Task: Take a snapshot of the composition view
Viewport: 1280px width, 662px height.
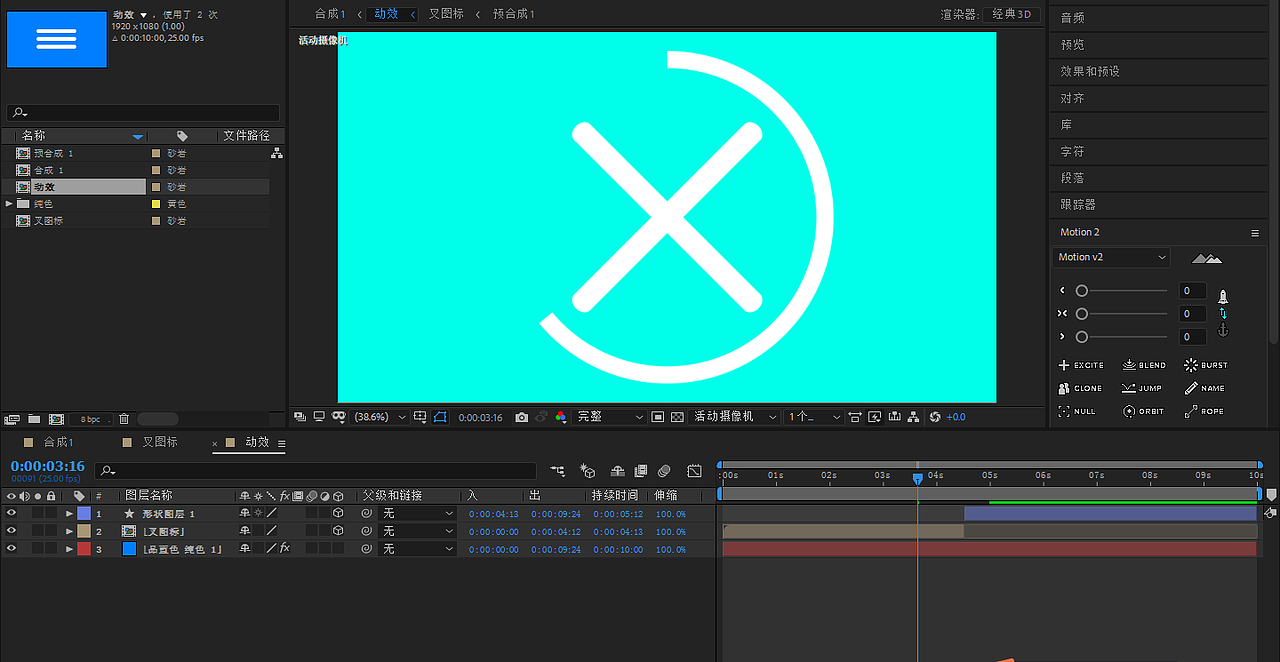Action: 521,416
